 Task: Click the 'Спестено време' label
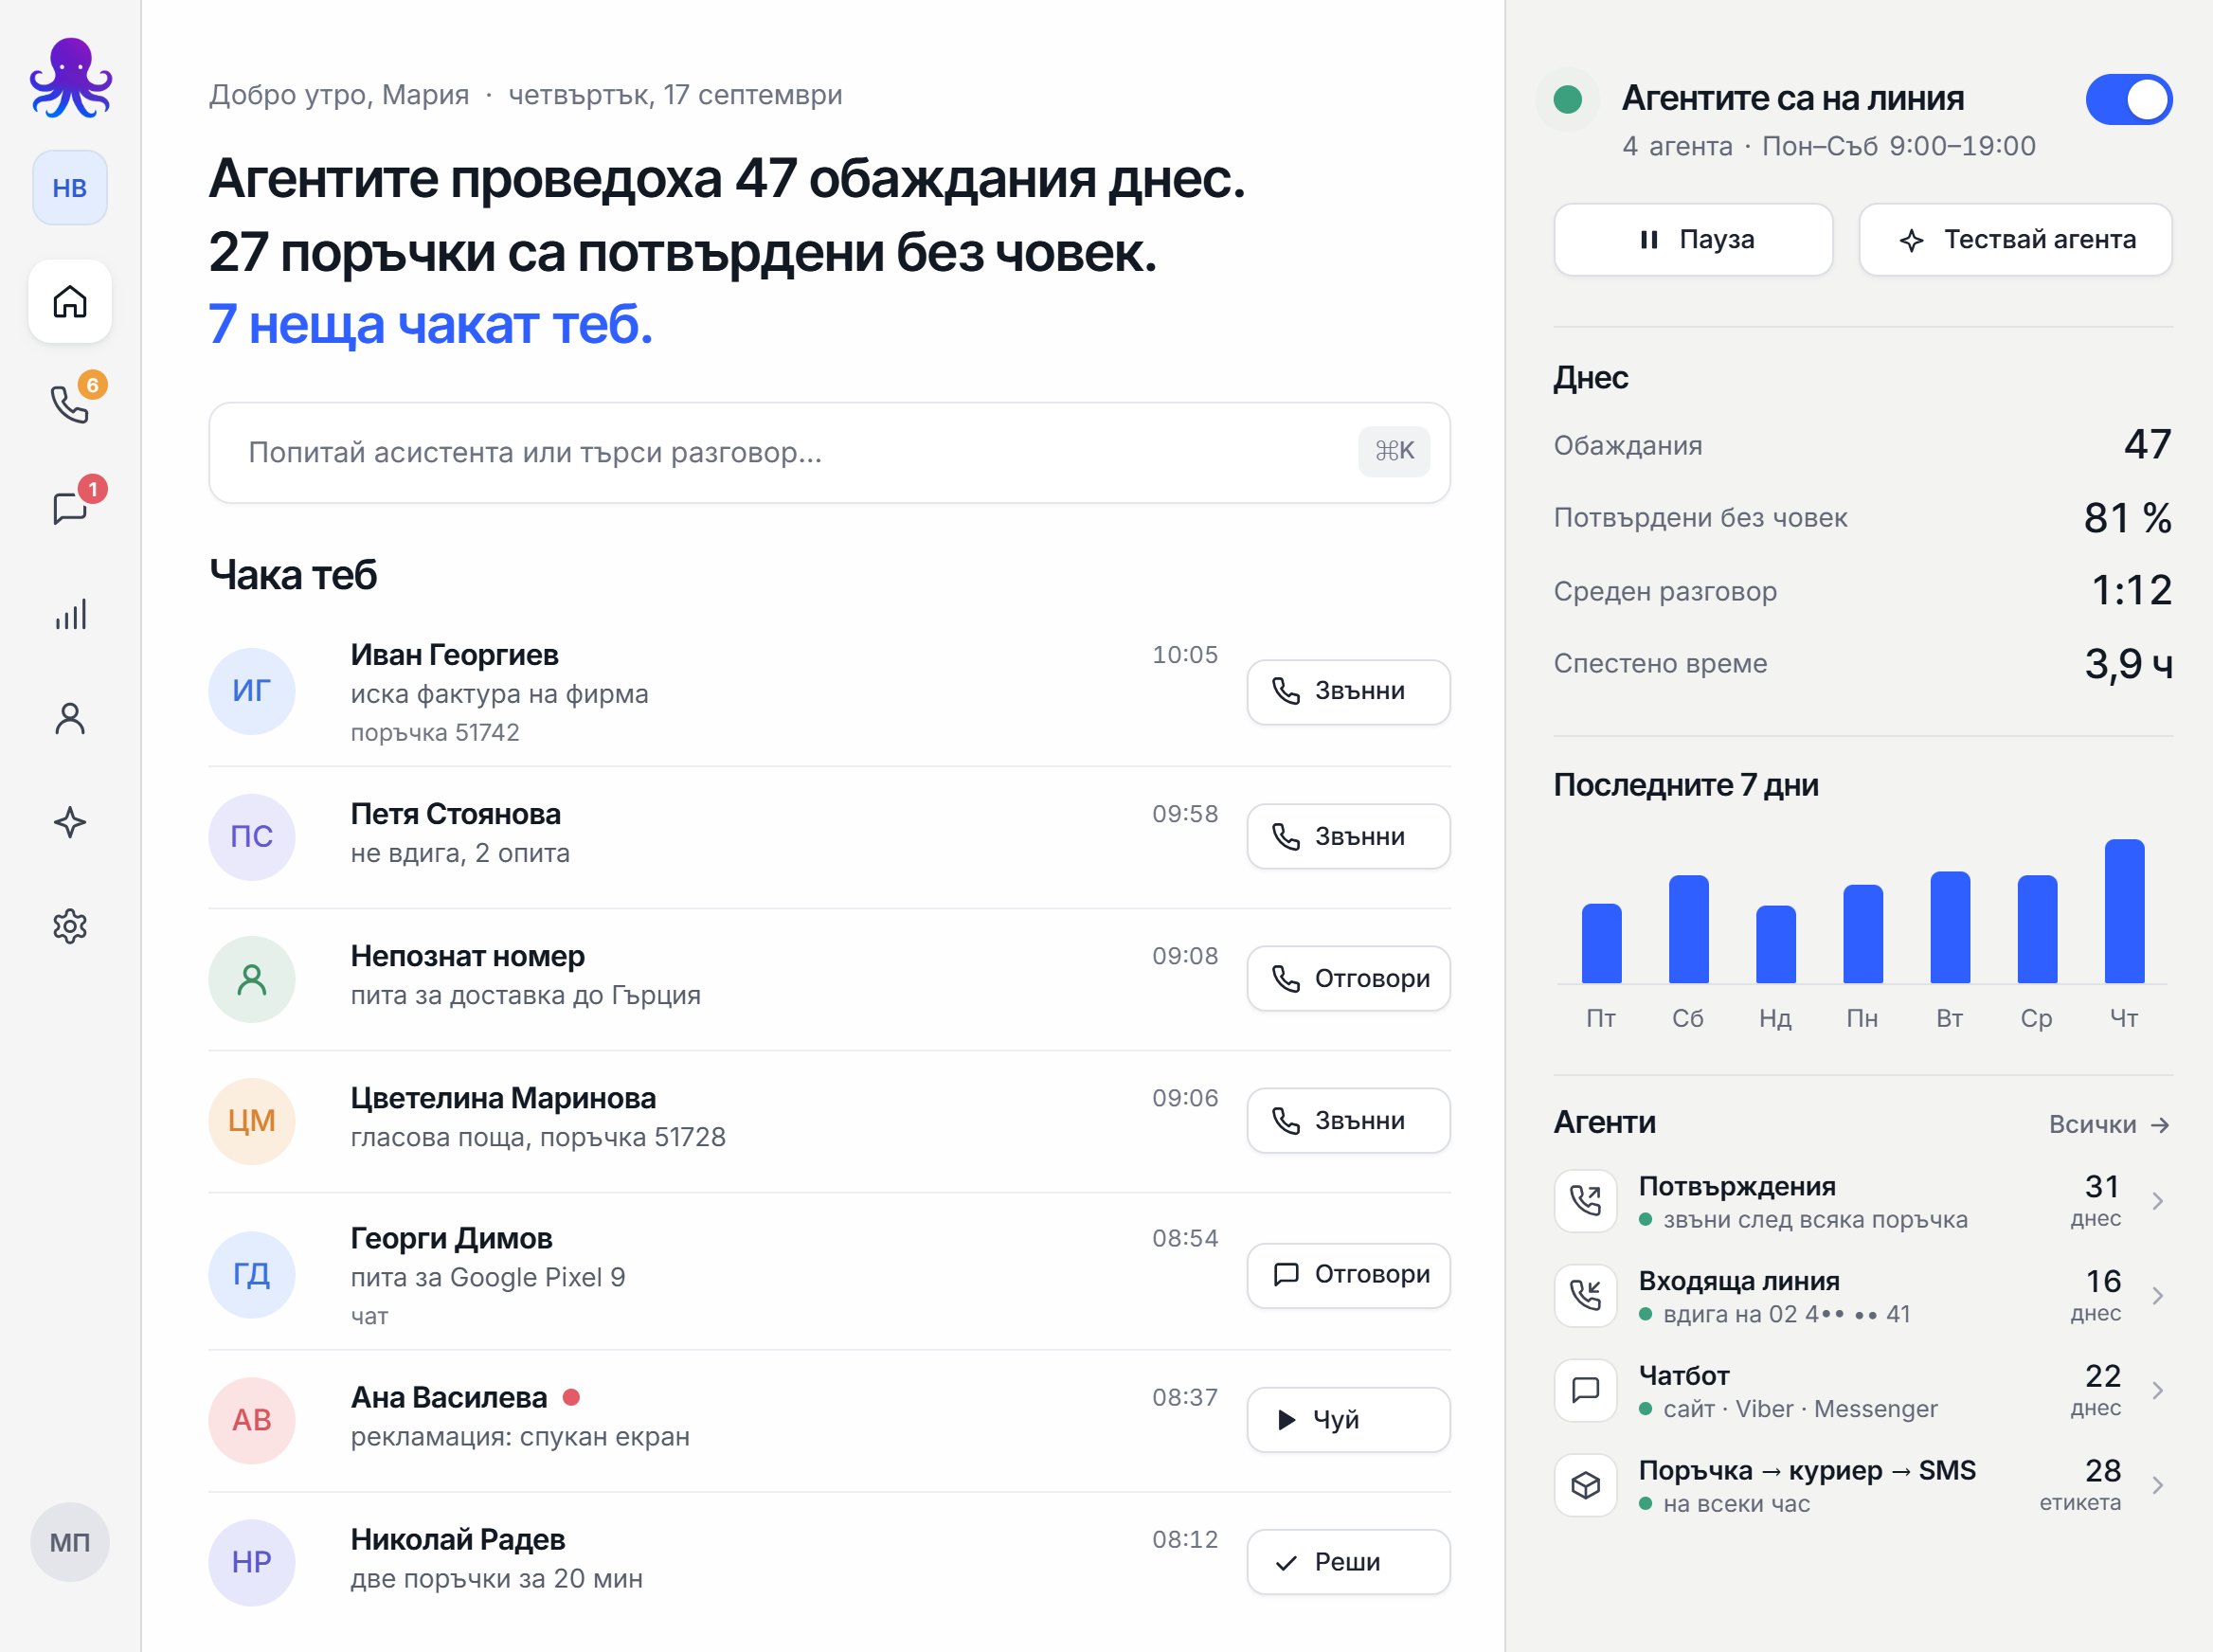coord(1660,663)
